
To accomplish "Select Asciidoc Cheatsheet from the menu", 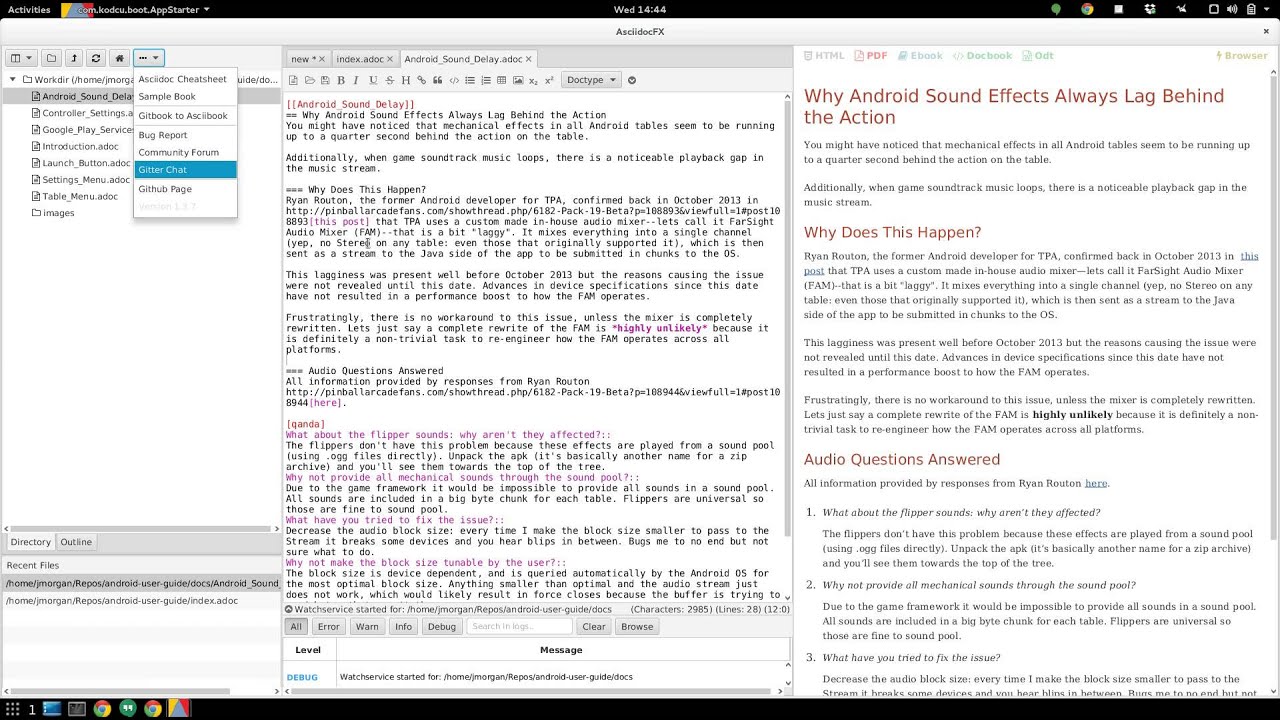I will tap(185, 79).
